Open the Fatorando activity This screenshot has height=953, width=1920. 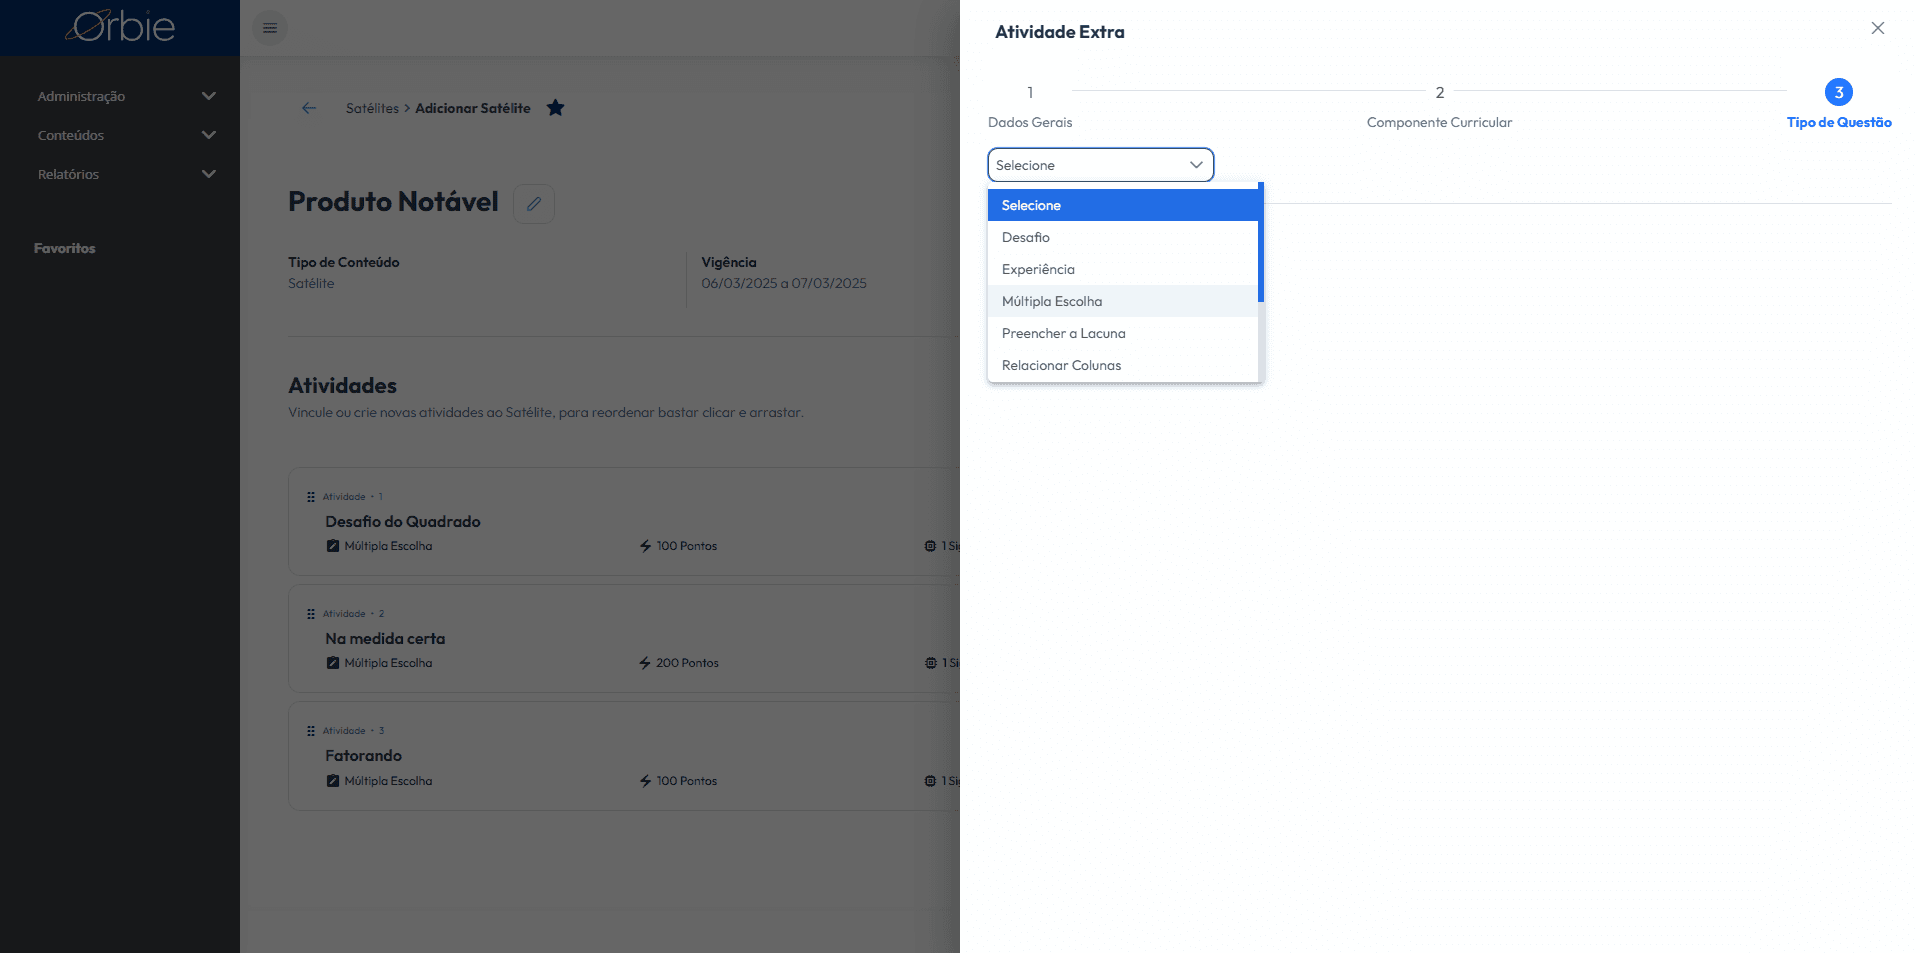[x=363, y=755]
